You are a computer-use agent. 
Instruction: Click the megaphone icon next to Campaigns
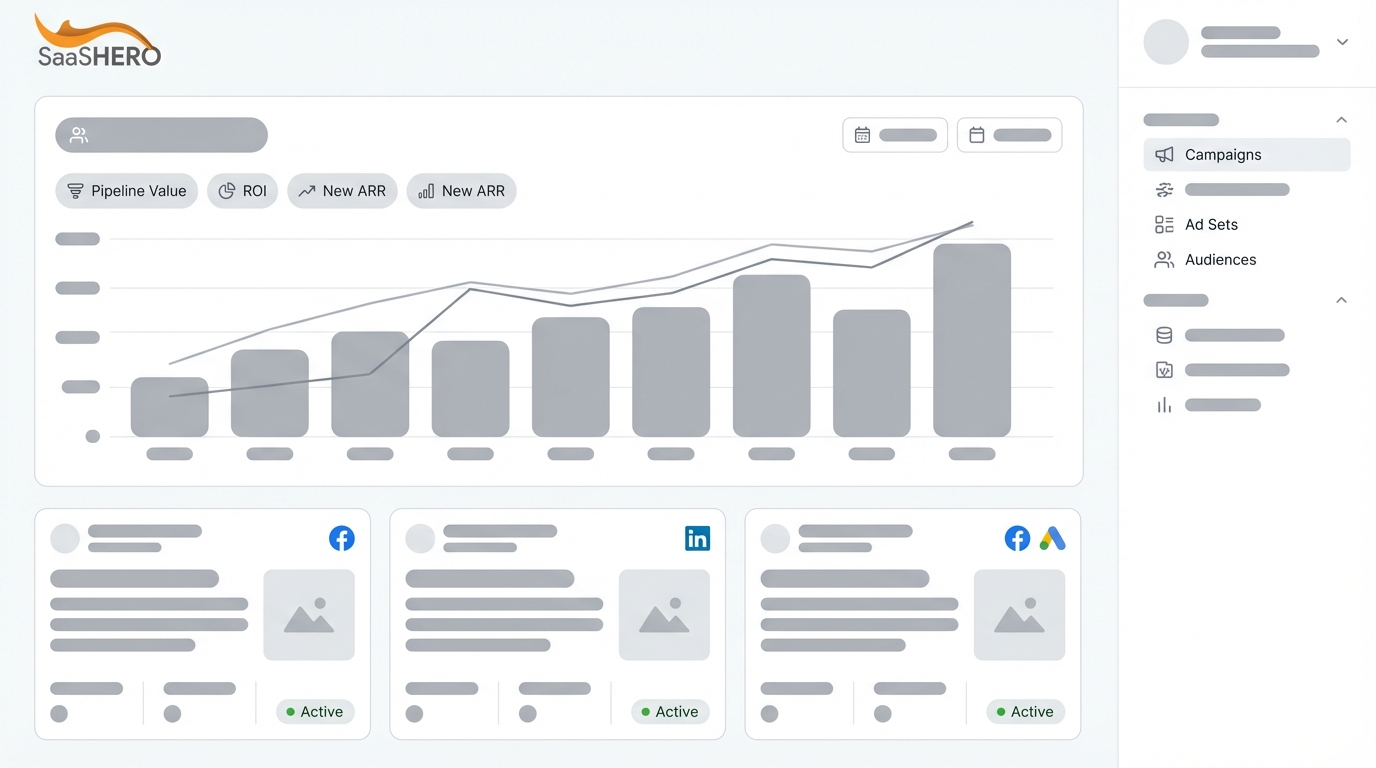coord(1163,155)
